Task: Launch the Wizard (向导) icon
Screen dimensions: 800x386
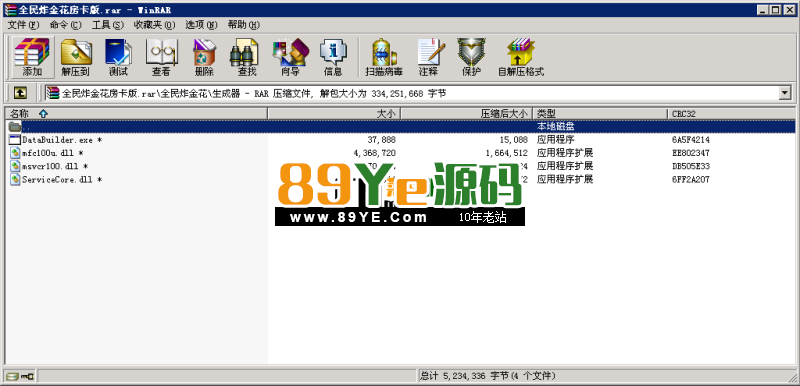Action: (x=290, y=57)
